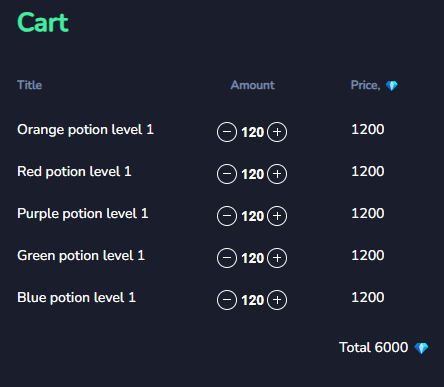Click minus icon for Red potion
The height and width of the screenshot is (387, 444).
(x=227, y=174)
